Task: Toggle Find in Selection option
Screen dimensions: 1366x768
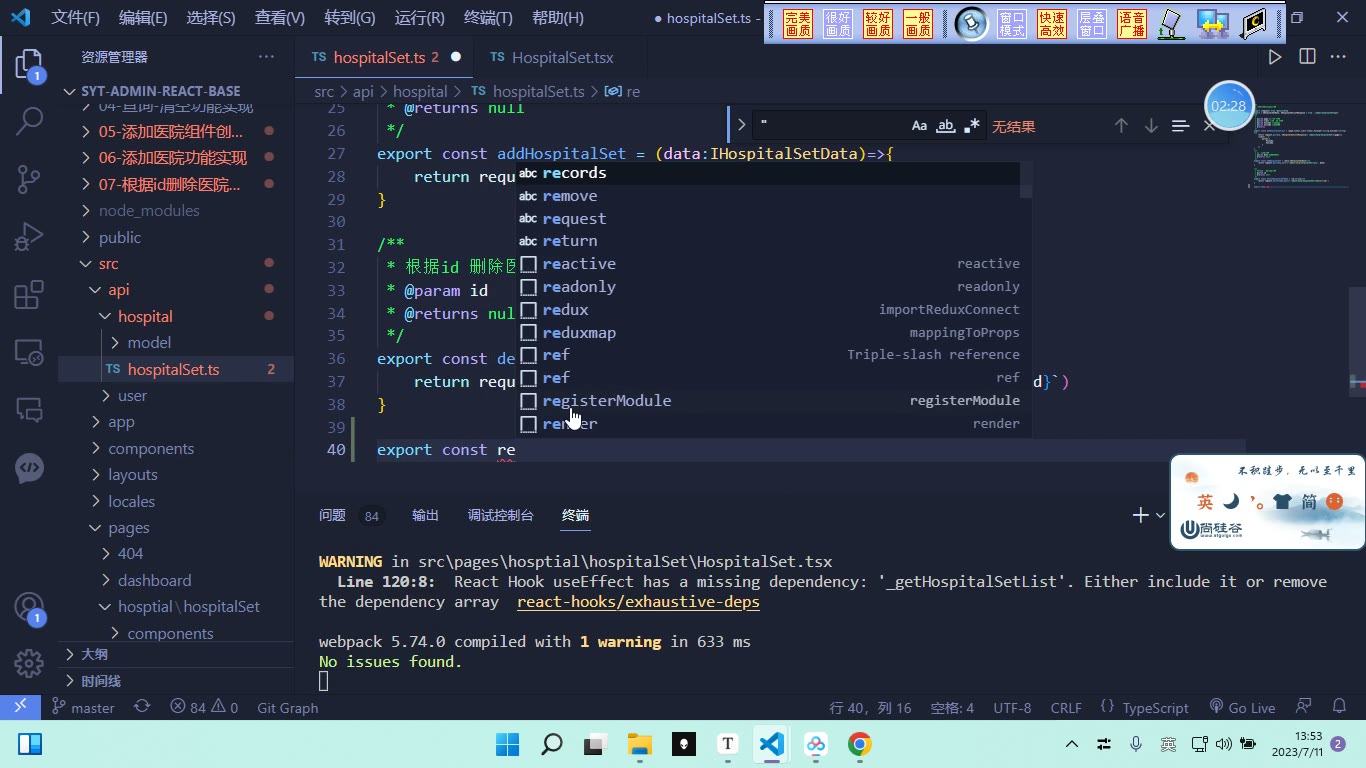Action: click(1180, 126)
